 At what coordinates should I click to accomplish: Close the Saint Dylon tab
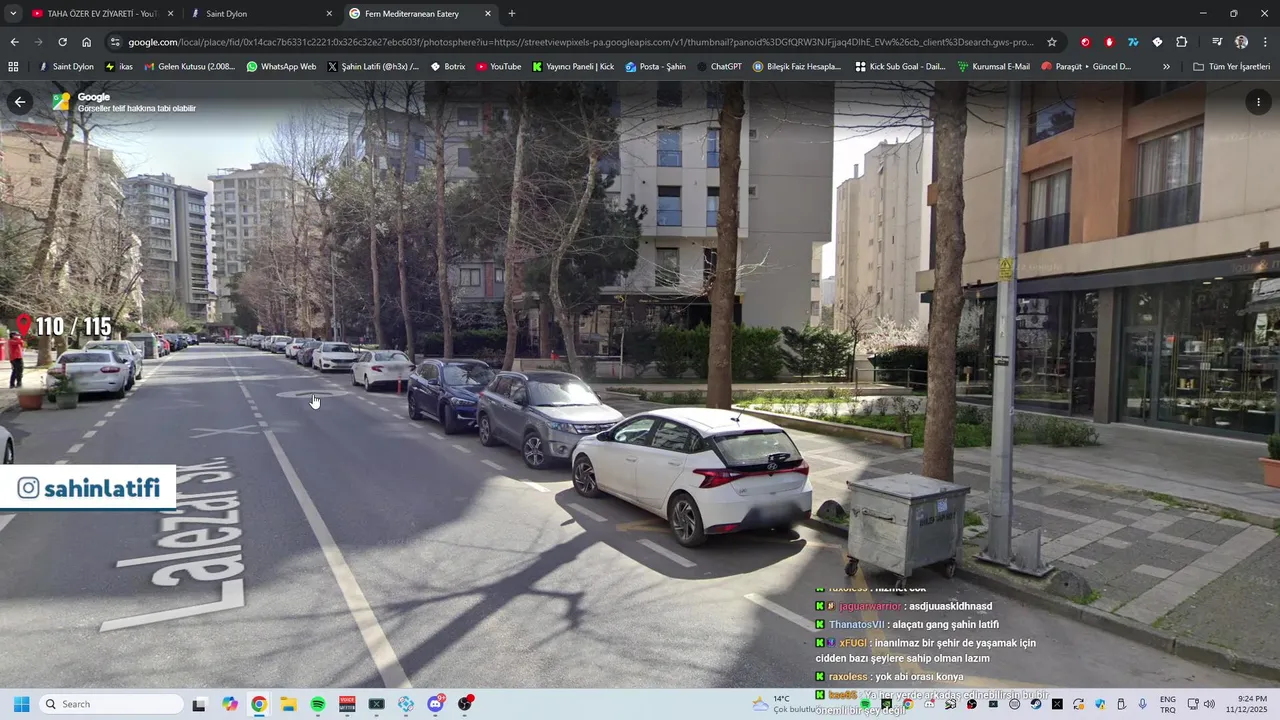[329, 14]
